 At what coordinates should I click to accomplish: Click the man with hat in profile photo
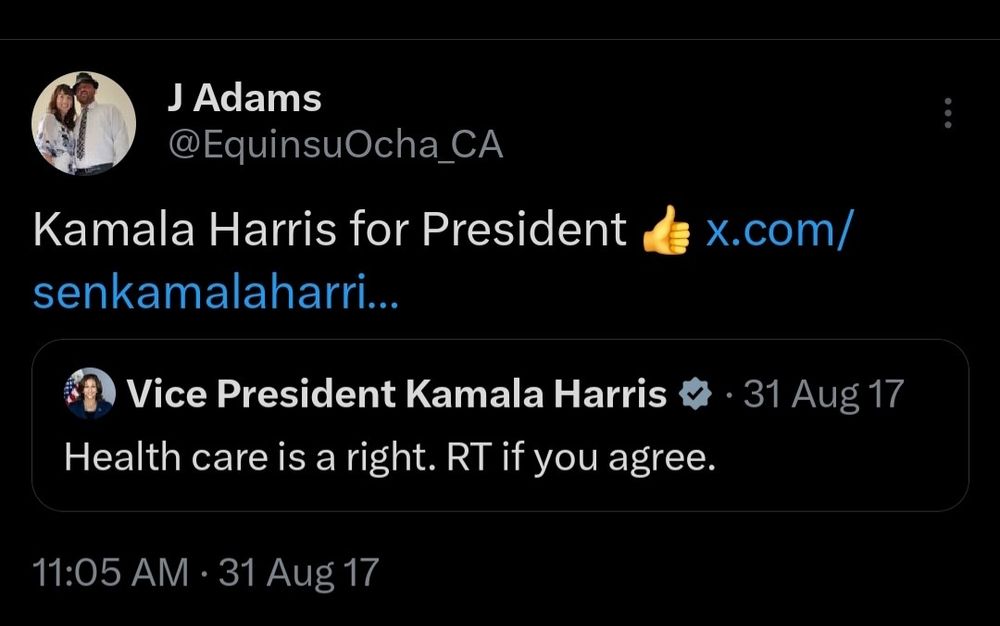coord(98,122)
